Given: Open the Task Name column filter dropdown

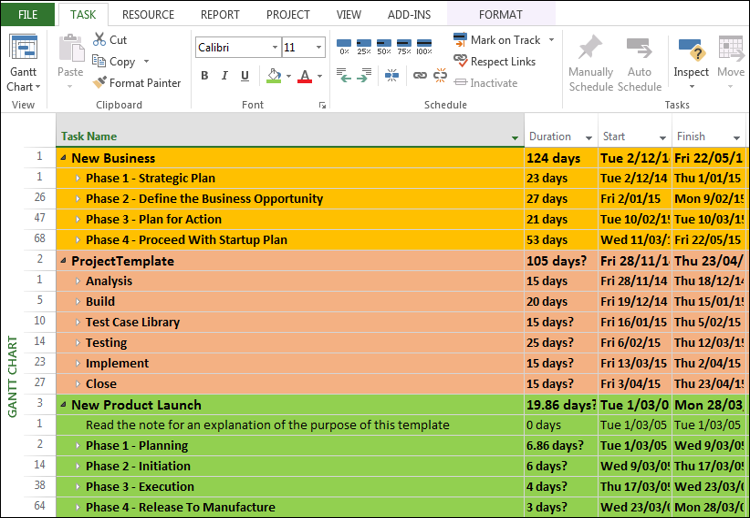Looking at the screenshot, I should [x=515, y=137].
